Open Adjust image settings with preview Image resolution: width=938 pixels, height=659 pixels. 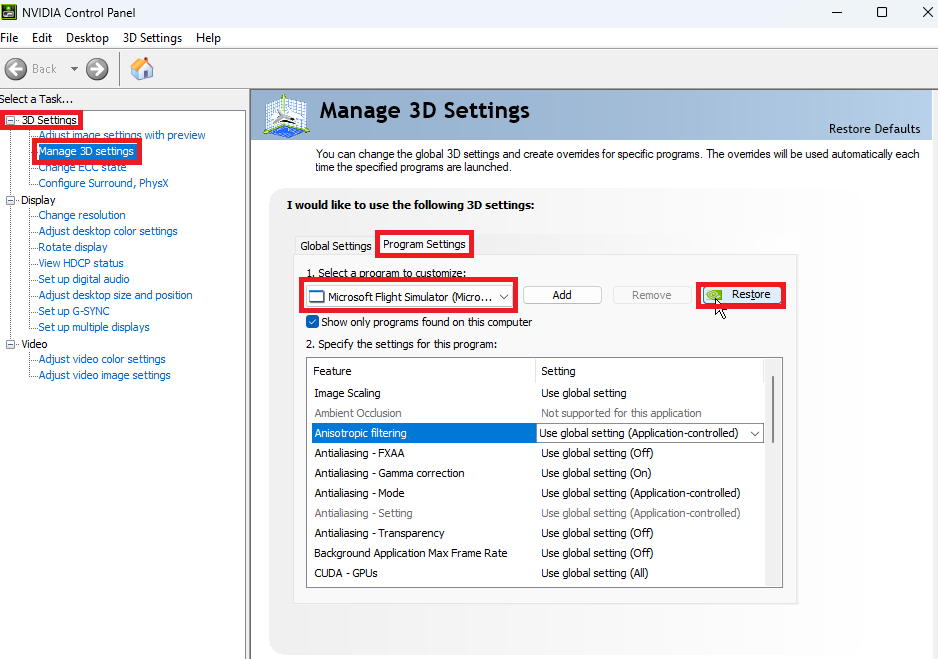click(x=122, y=135)
